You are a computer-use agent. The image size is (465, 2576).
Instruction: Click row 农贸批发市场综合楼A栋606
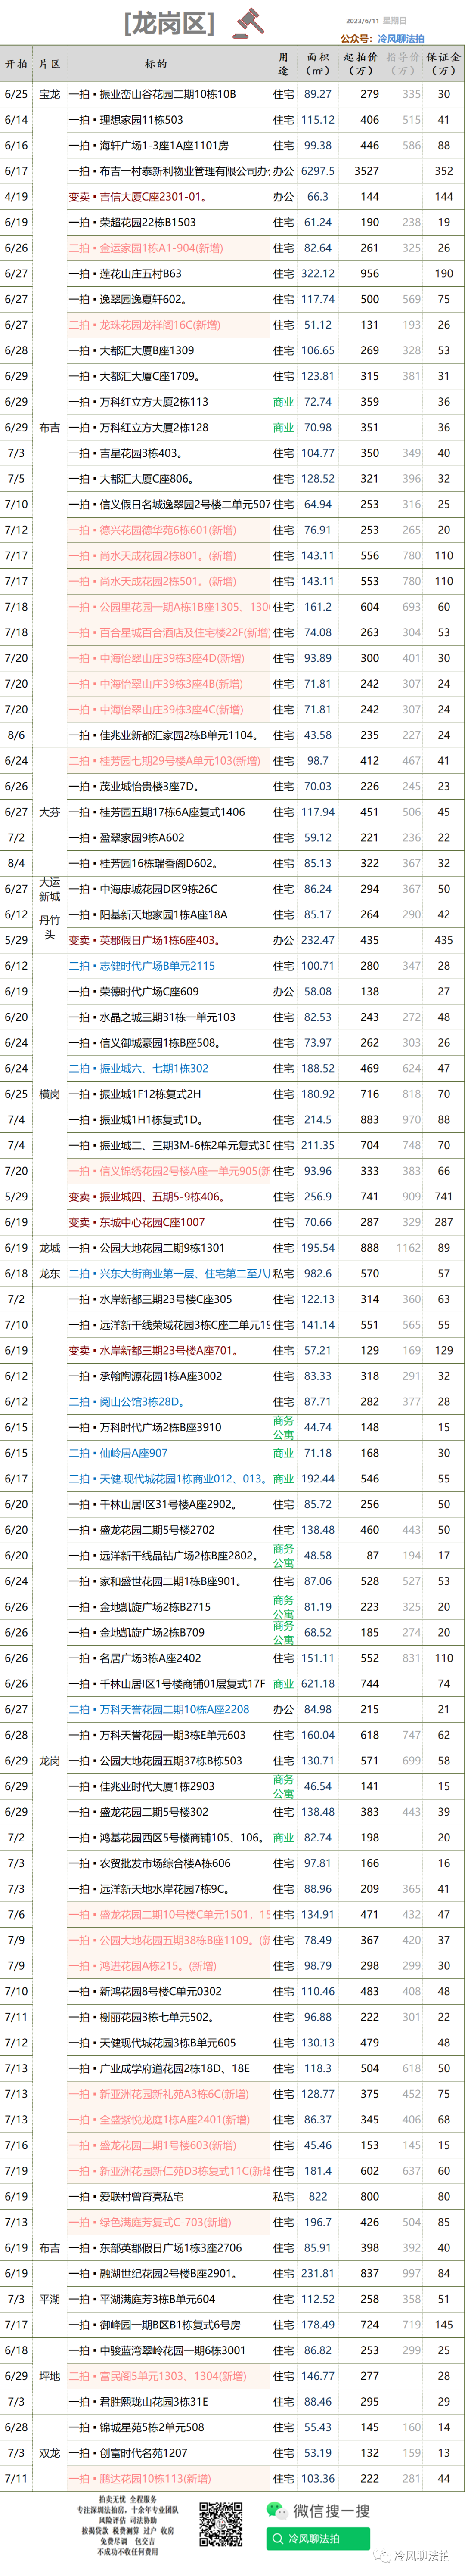pos(232,1863)
